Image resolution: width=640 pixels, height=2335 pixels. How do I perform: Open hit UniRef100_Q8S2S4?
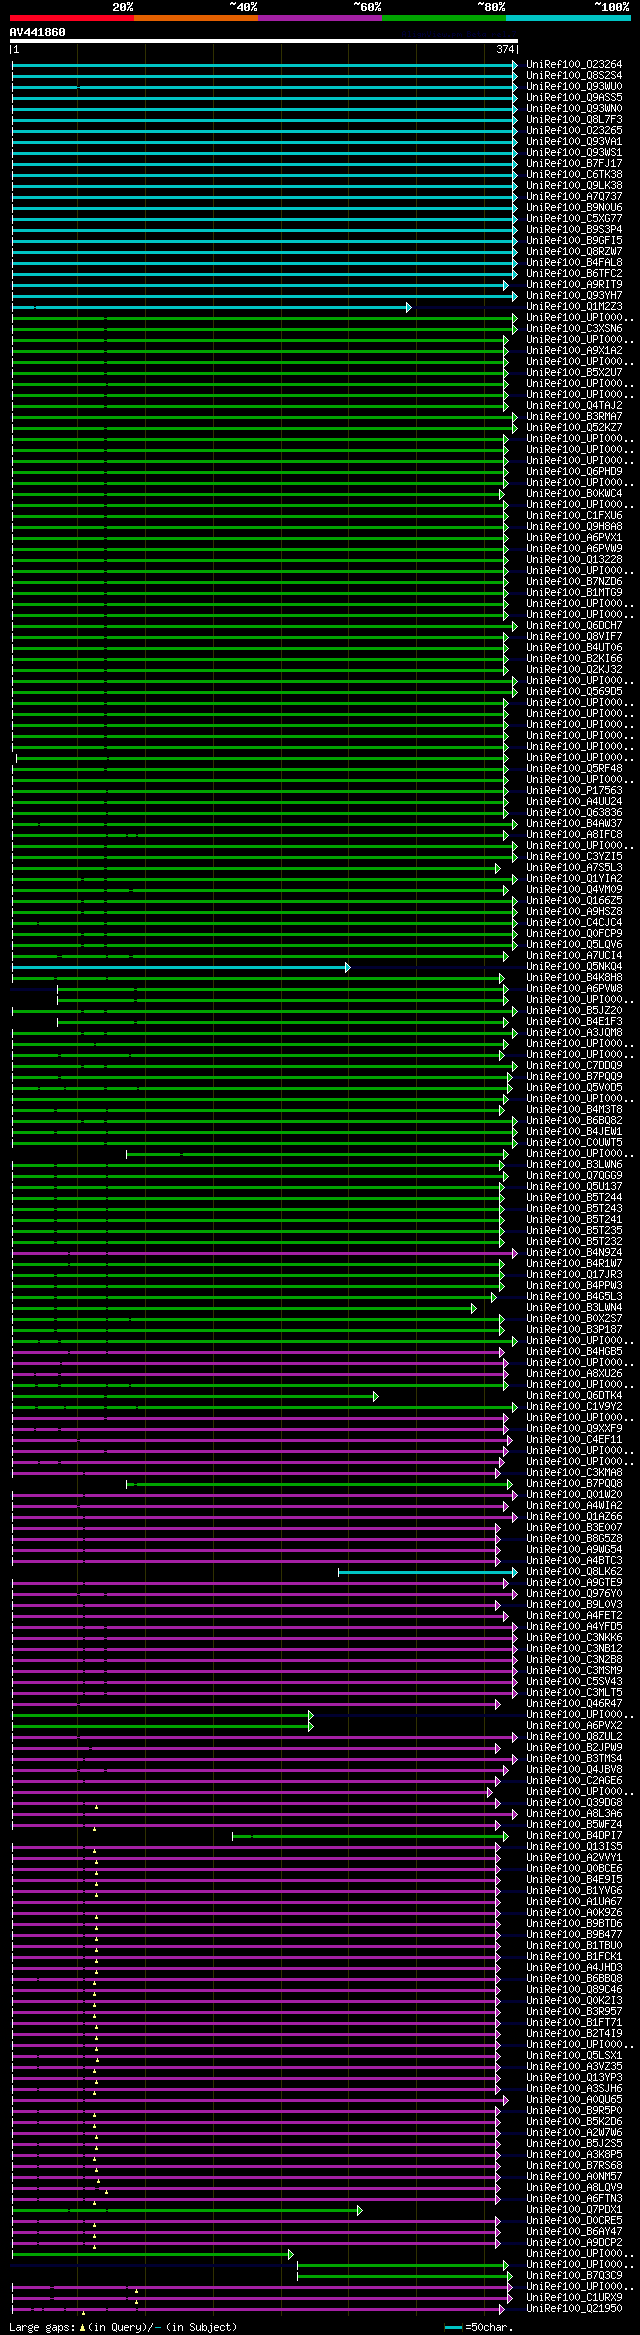pyautogui.click(x=574, y=75)
